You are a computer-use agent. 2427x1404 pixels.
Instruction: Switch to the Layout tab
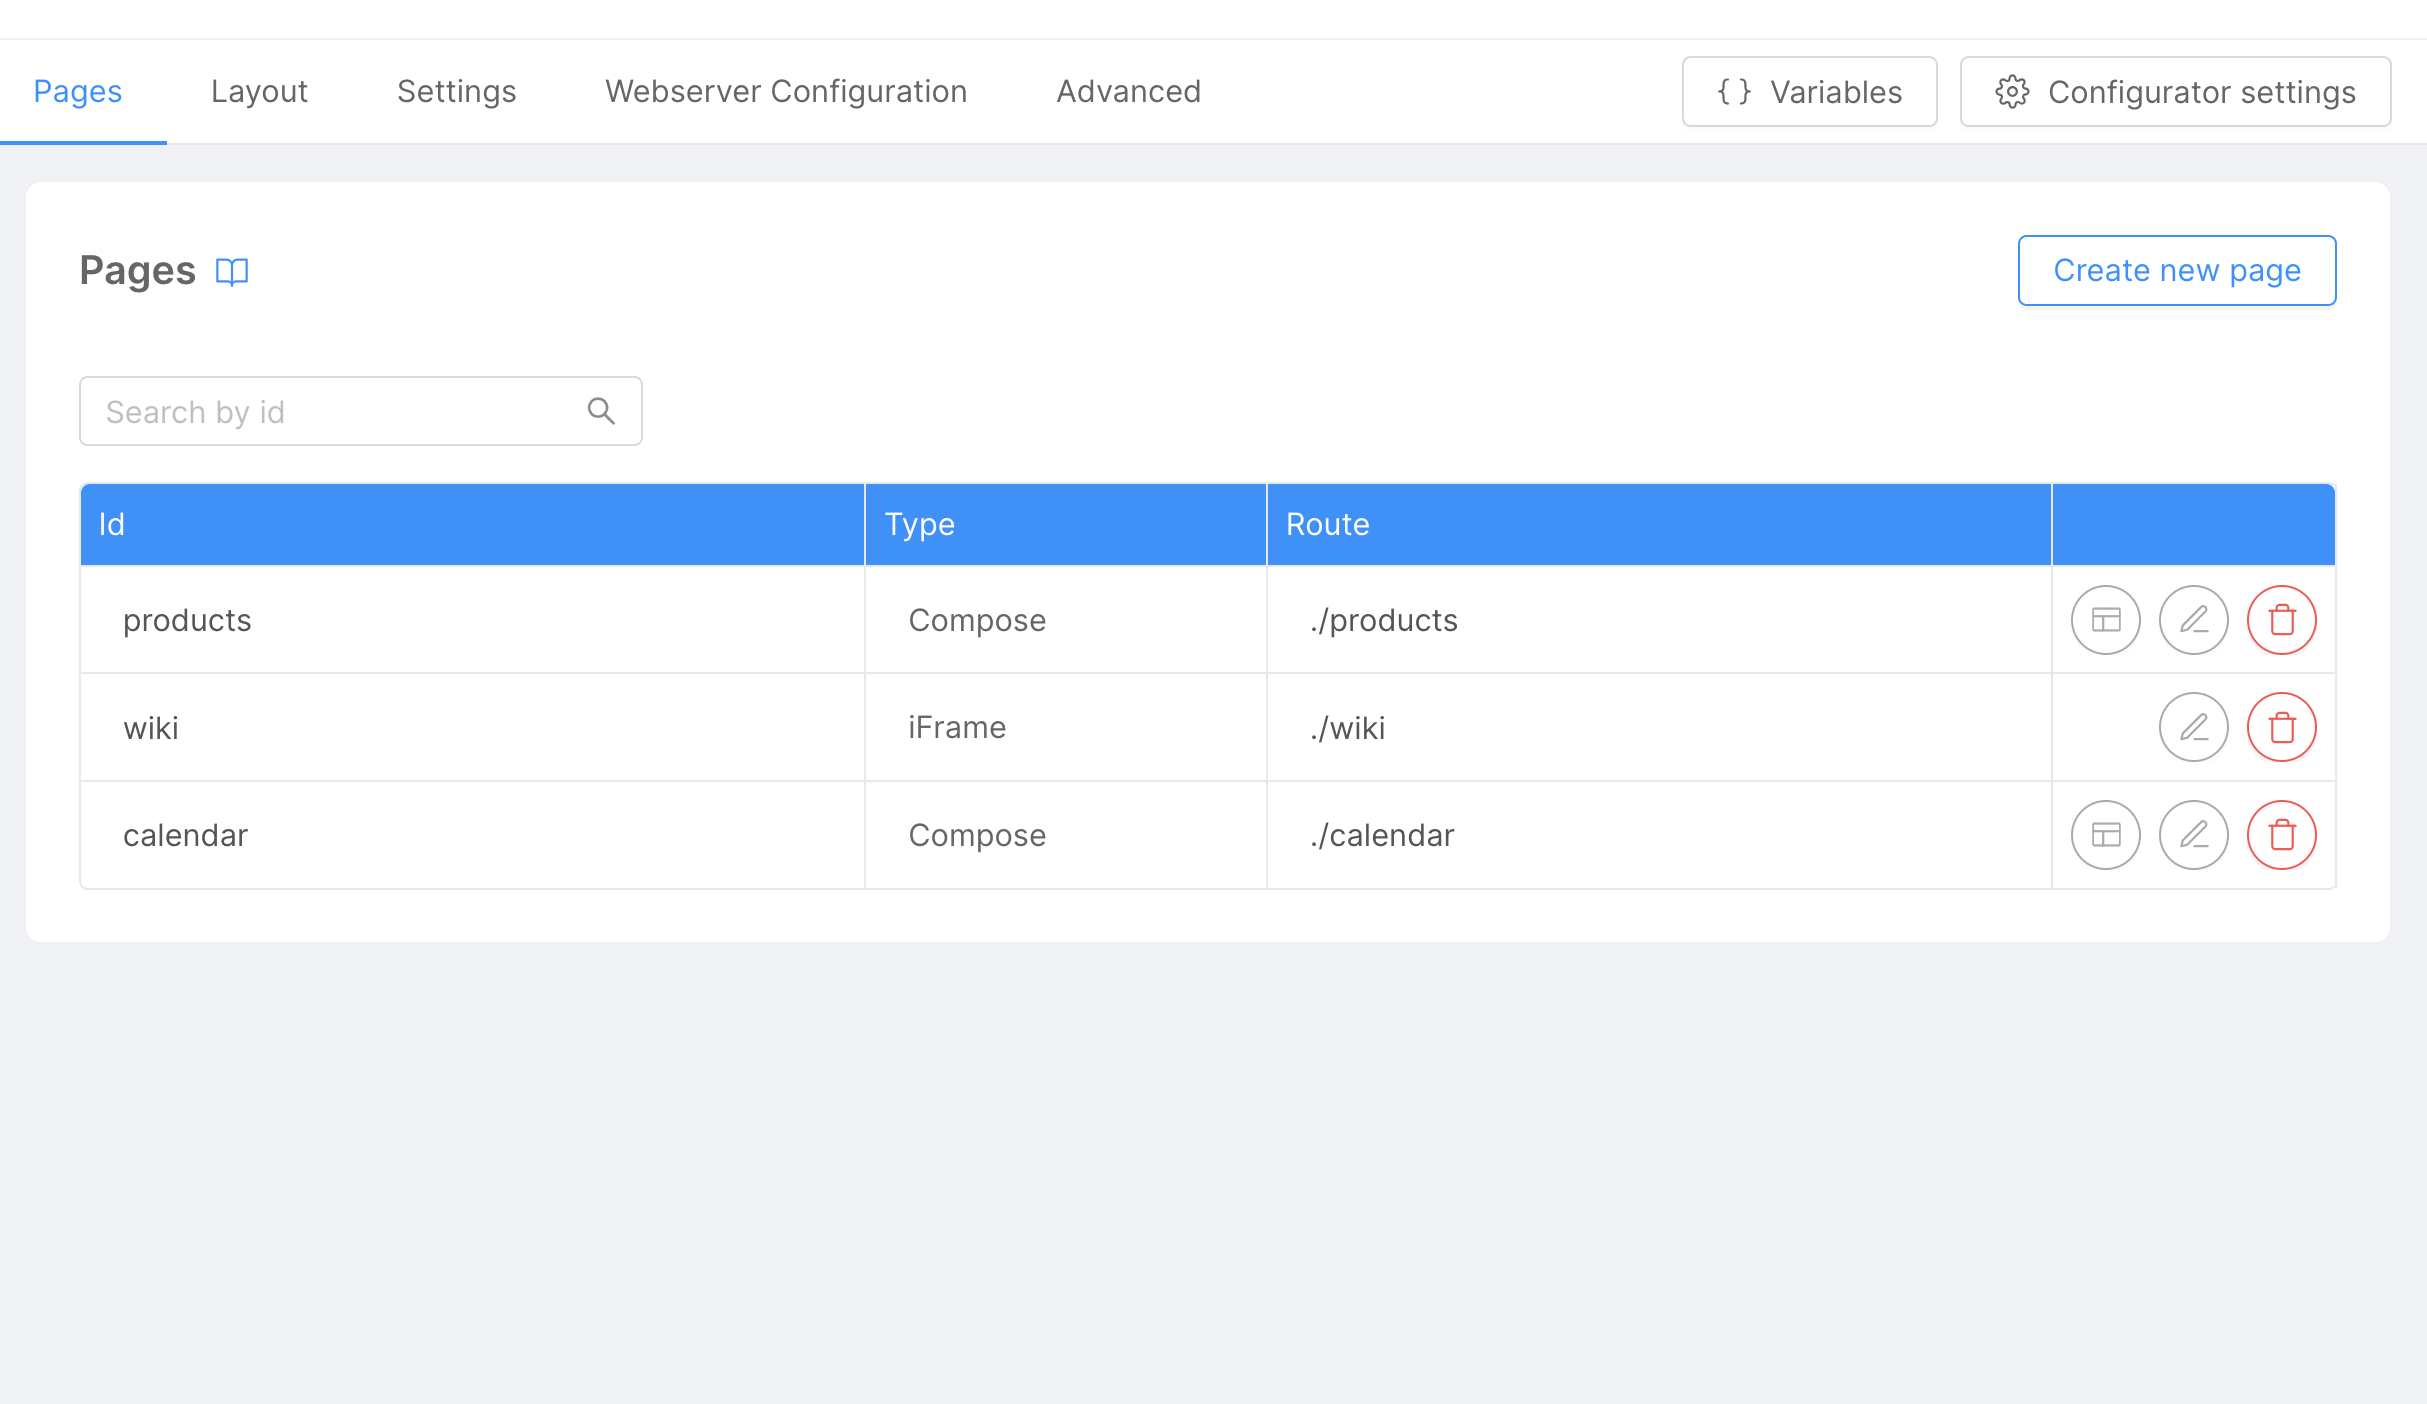click(x=258, y=91)
